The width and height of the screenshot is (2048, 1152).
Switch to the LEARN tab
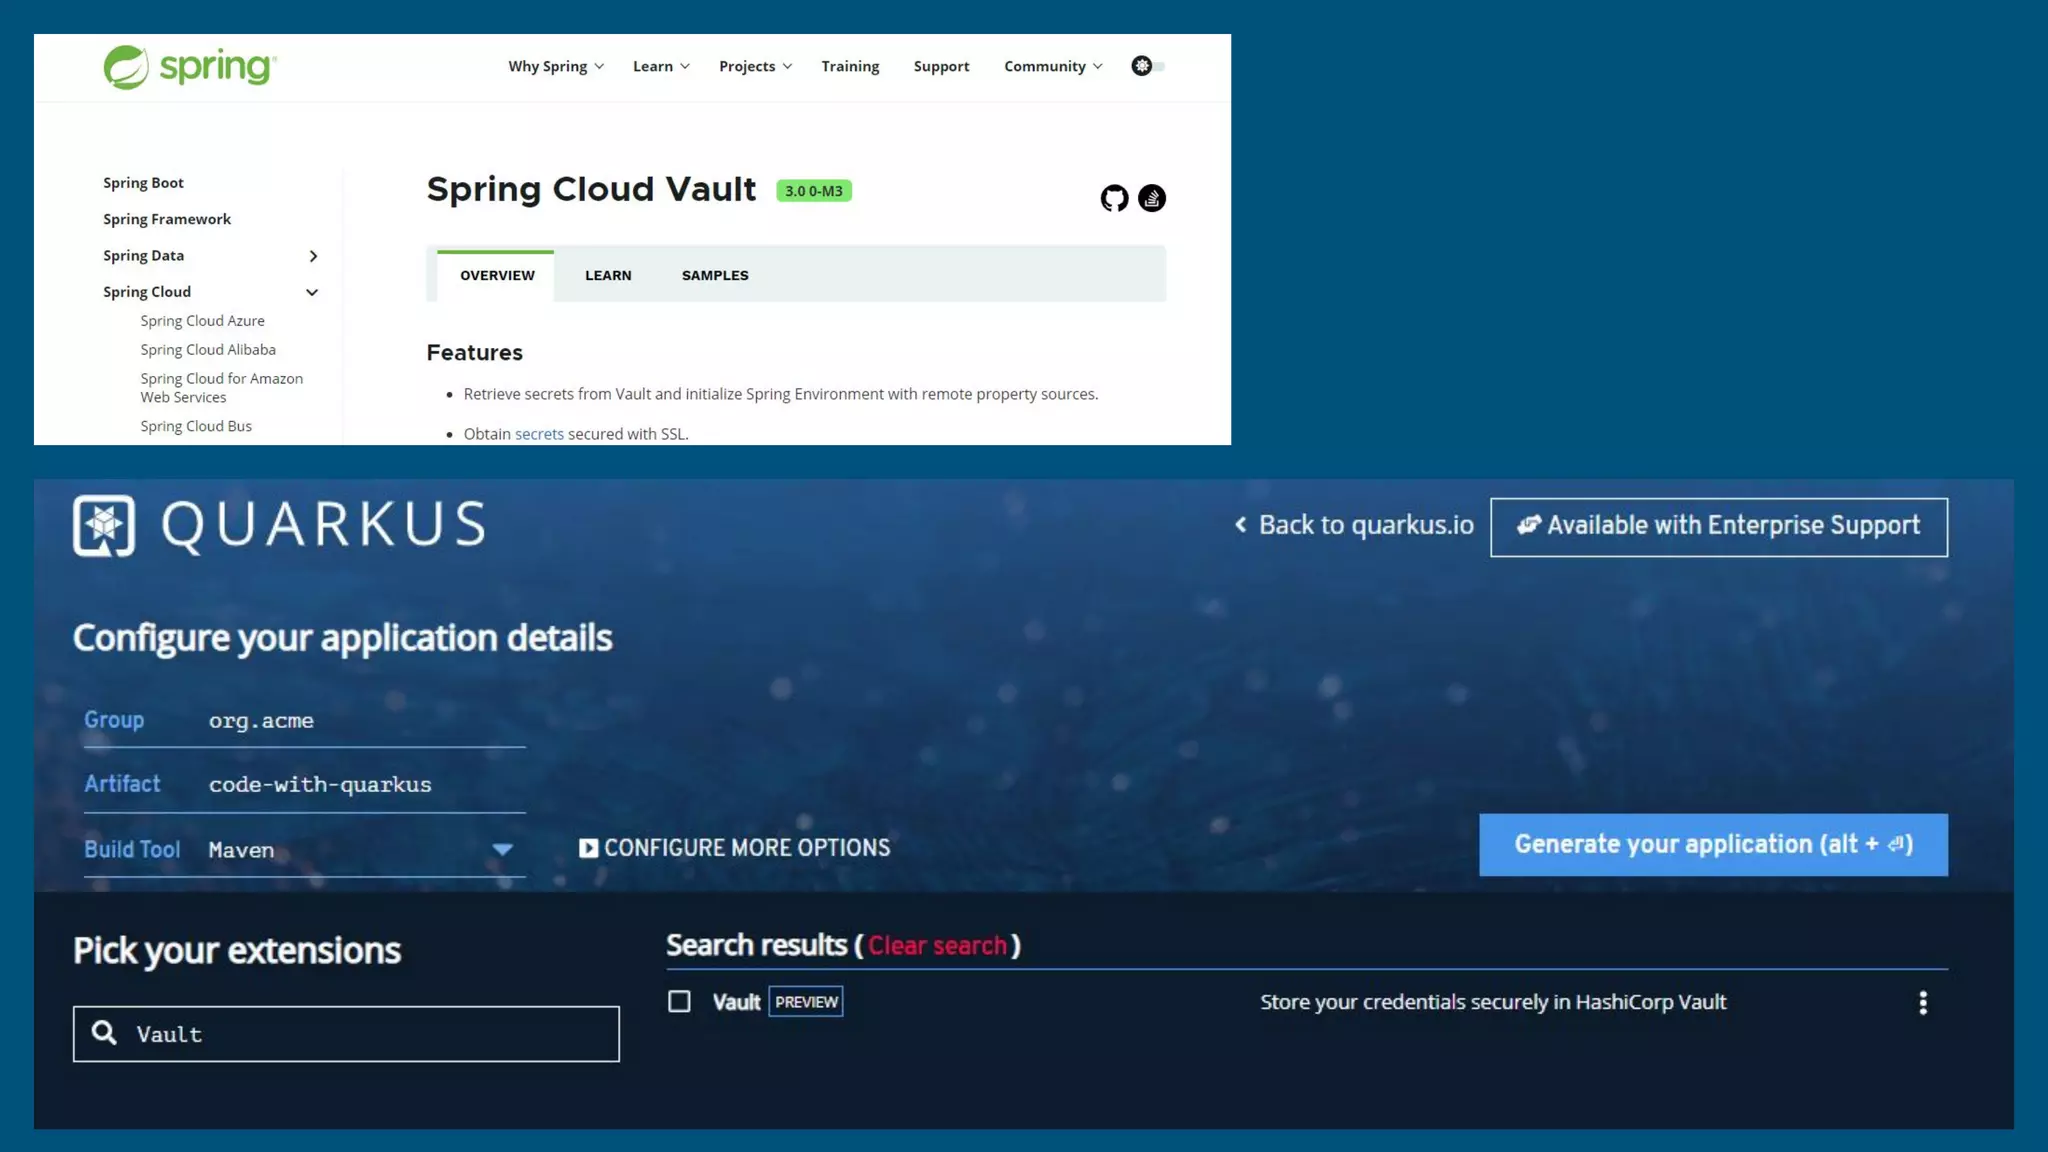point(608,275)
